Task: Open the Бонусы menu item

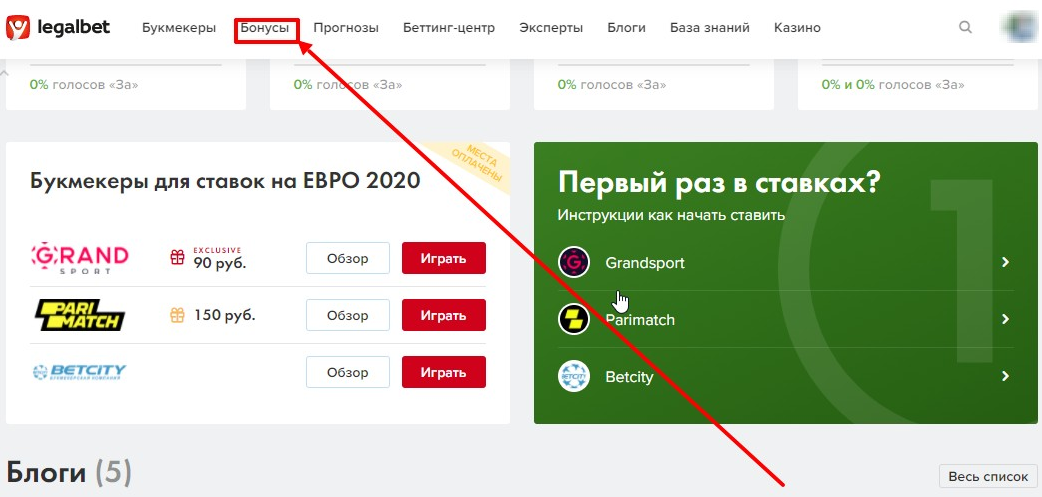Action: tap(265, 28)
